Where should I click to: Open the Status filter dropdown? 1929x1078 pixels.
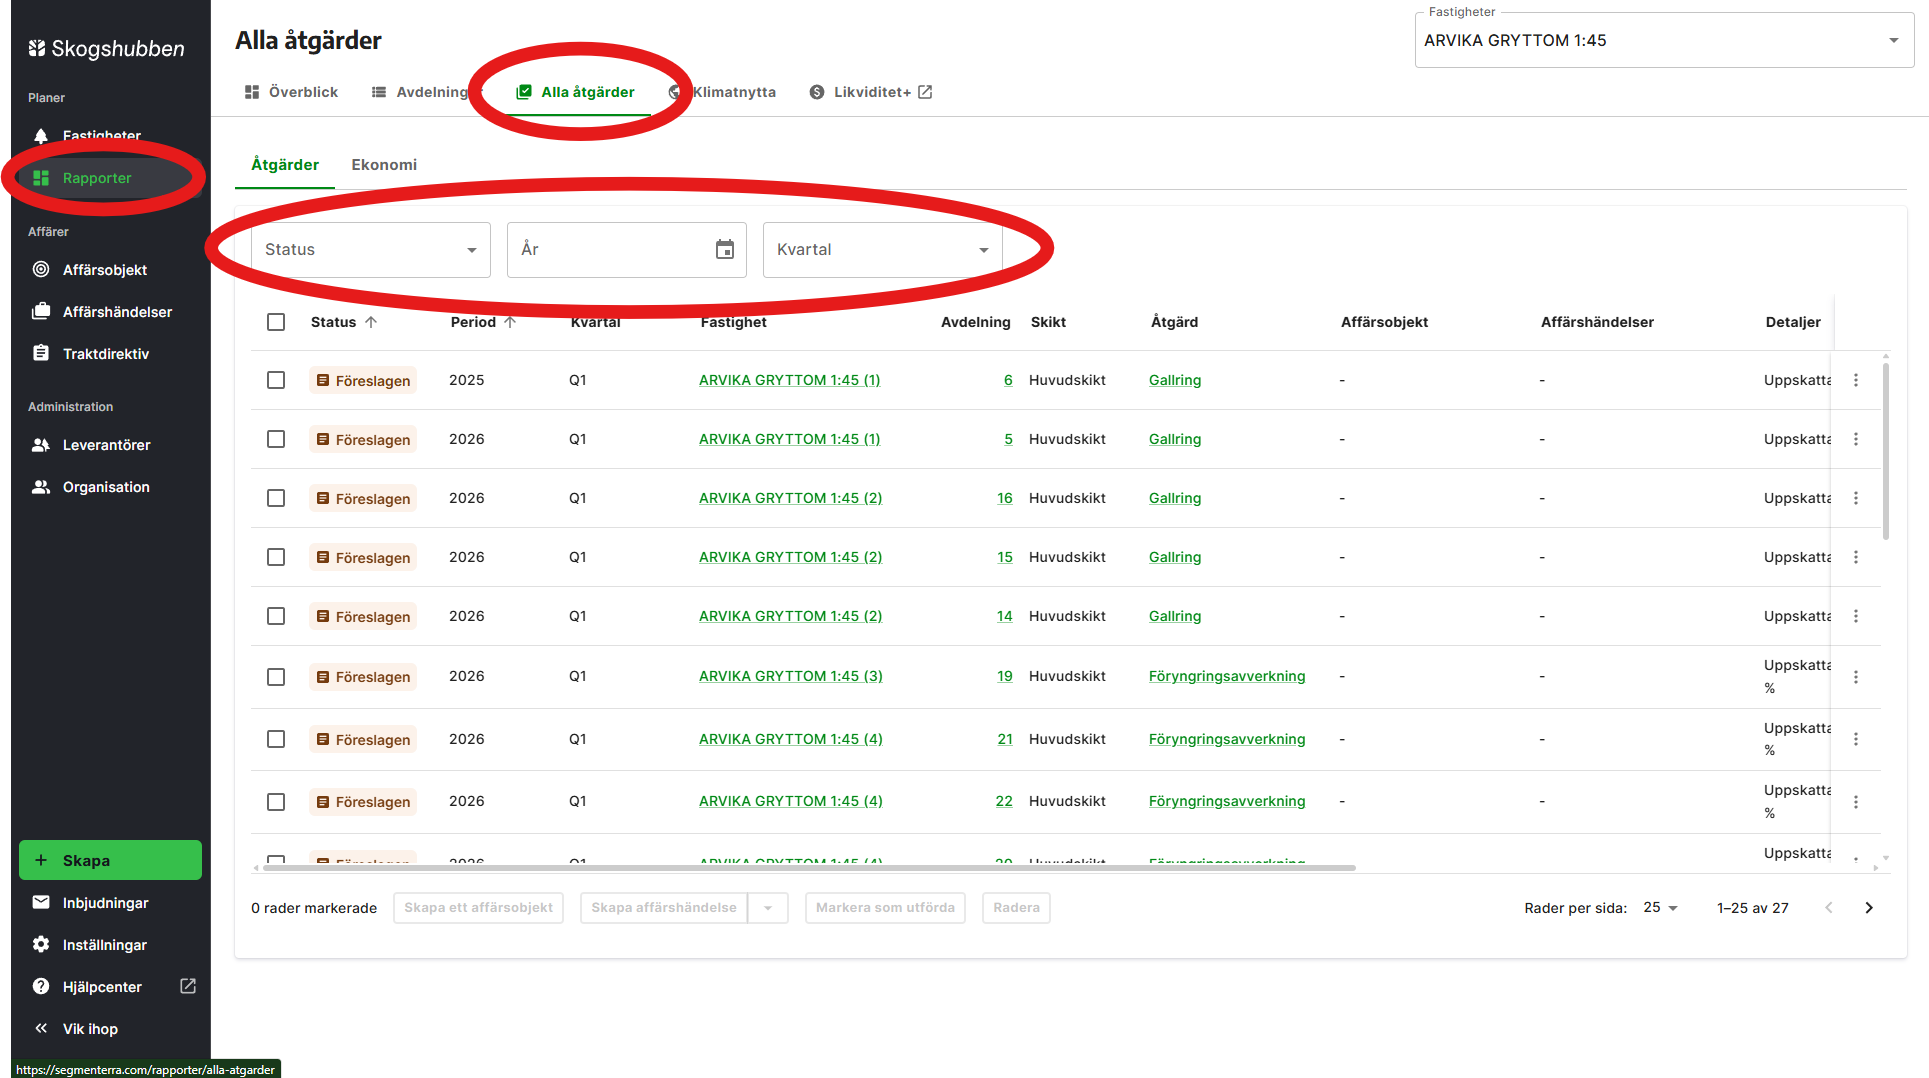tap(371, 250)
